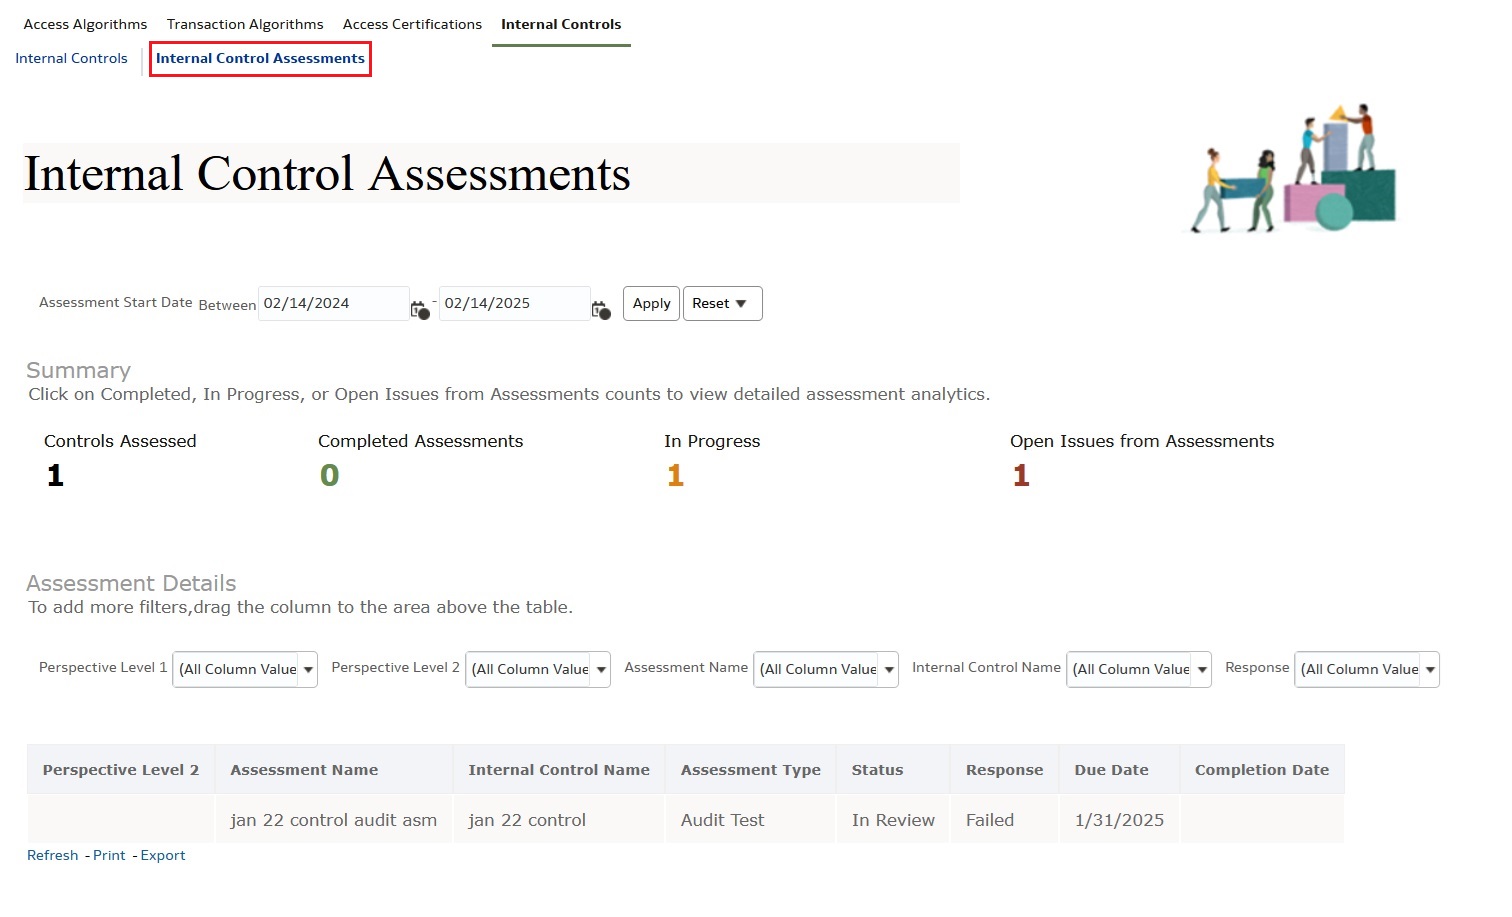Click the start date field 02/14/2024
Screen dimensions: 1512x917
pos(334,303)
